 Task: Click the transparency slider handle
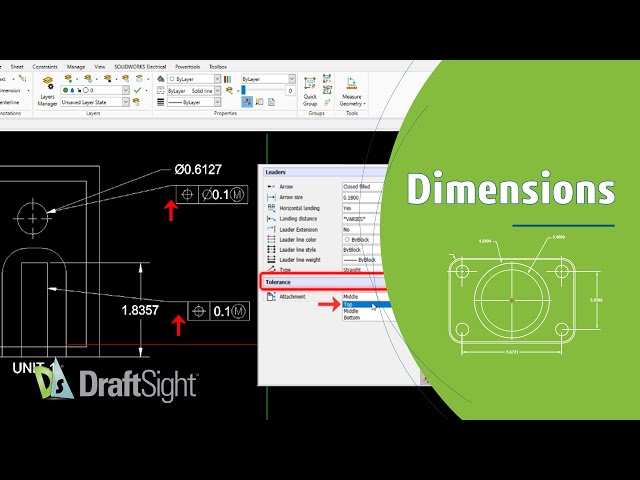244,90
